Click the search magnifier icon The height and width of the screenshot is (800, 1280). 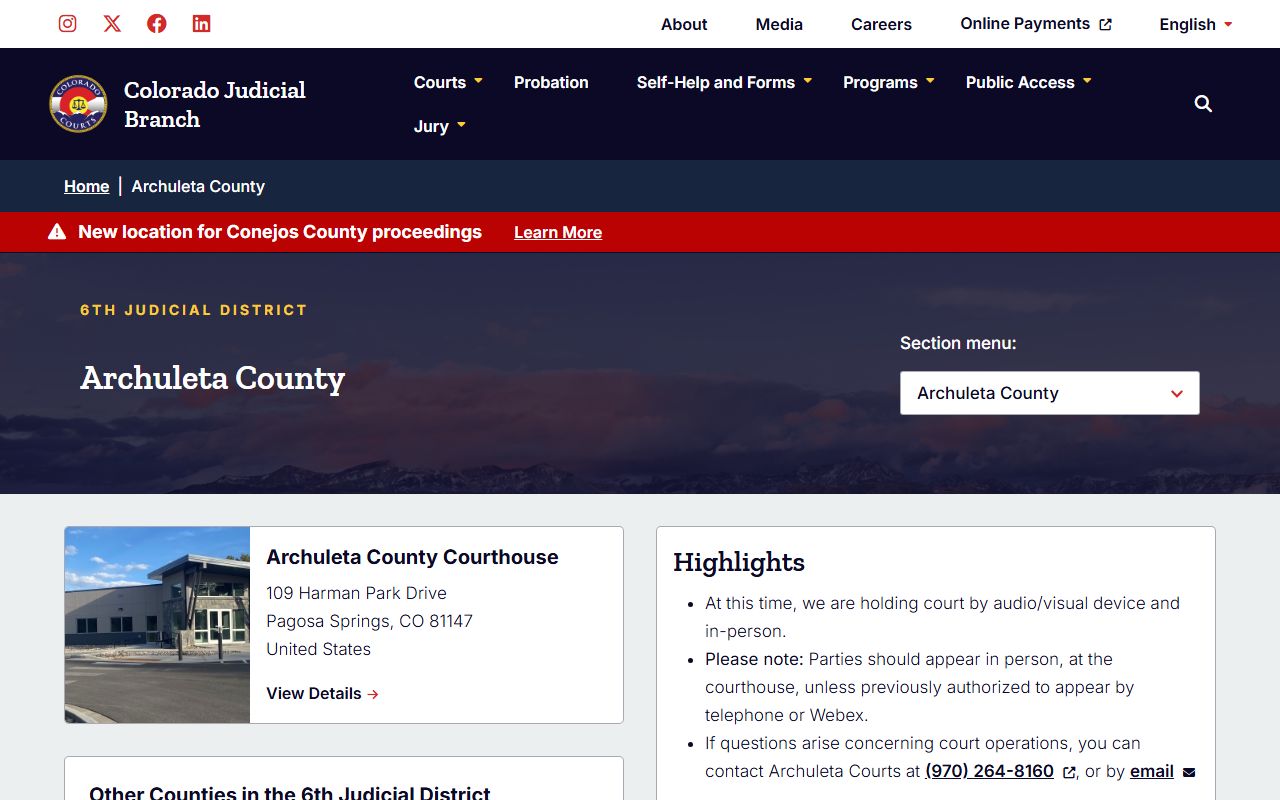point(1203,104)
